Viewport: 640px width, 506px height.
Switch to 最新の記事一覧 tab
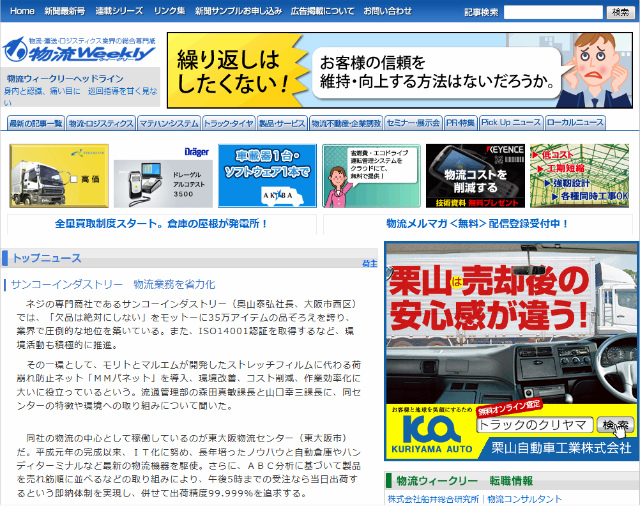(x=36, y=123)
